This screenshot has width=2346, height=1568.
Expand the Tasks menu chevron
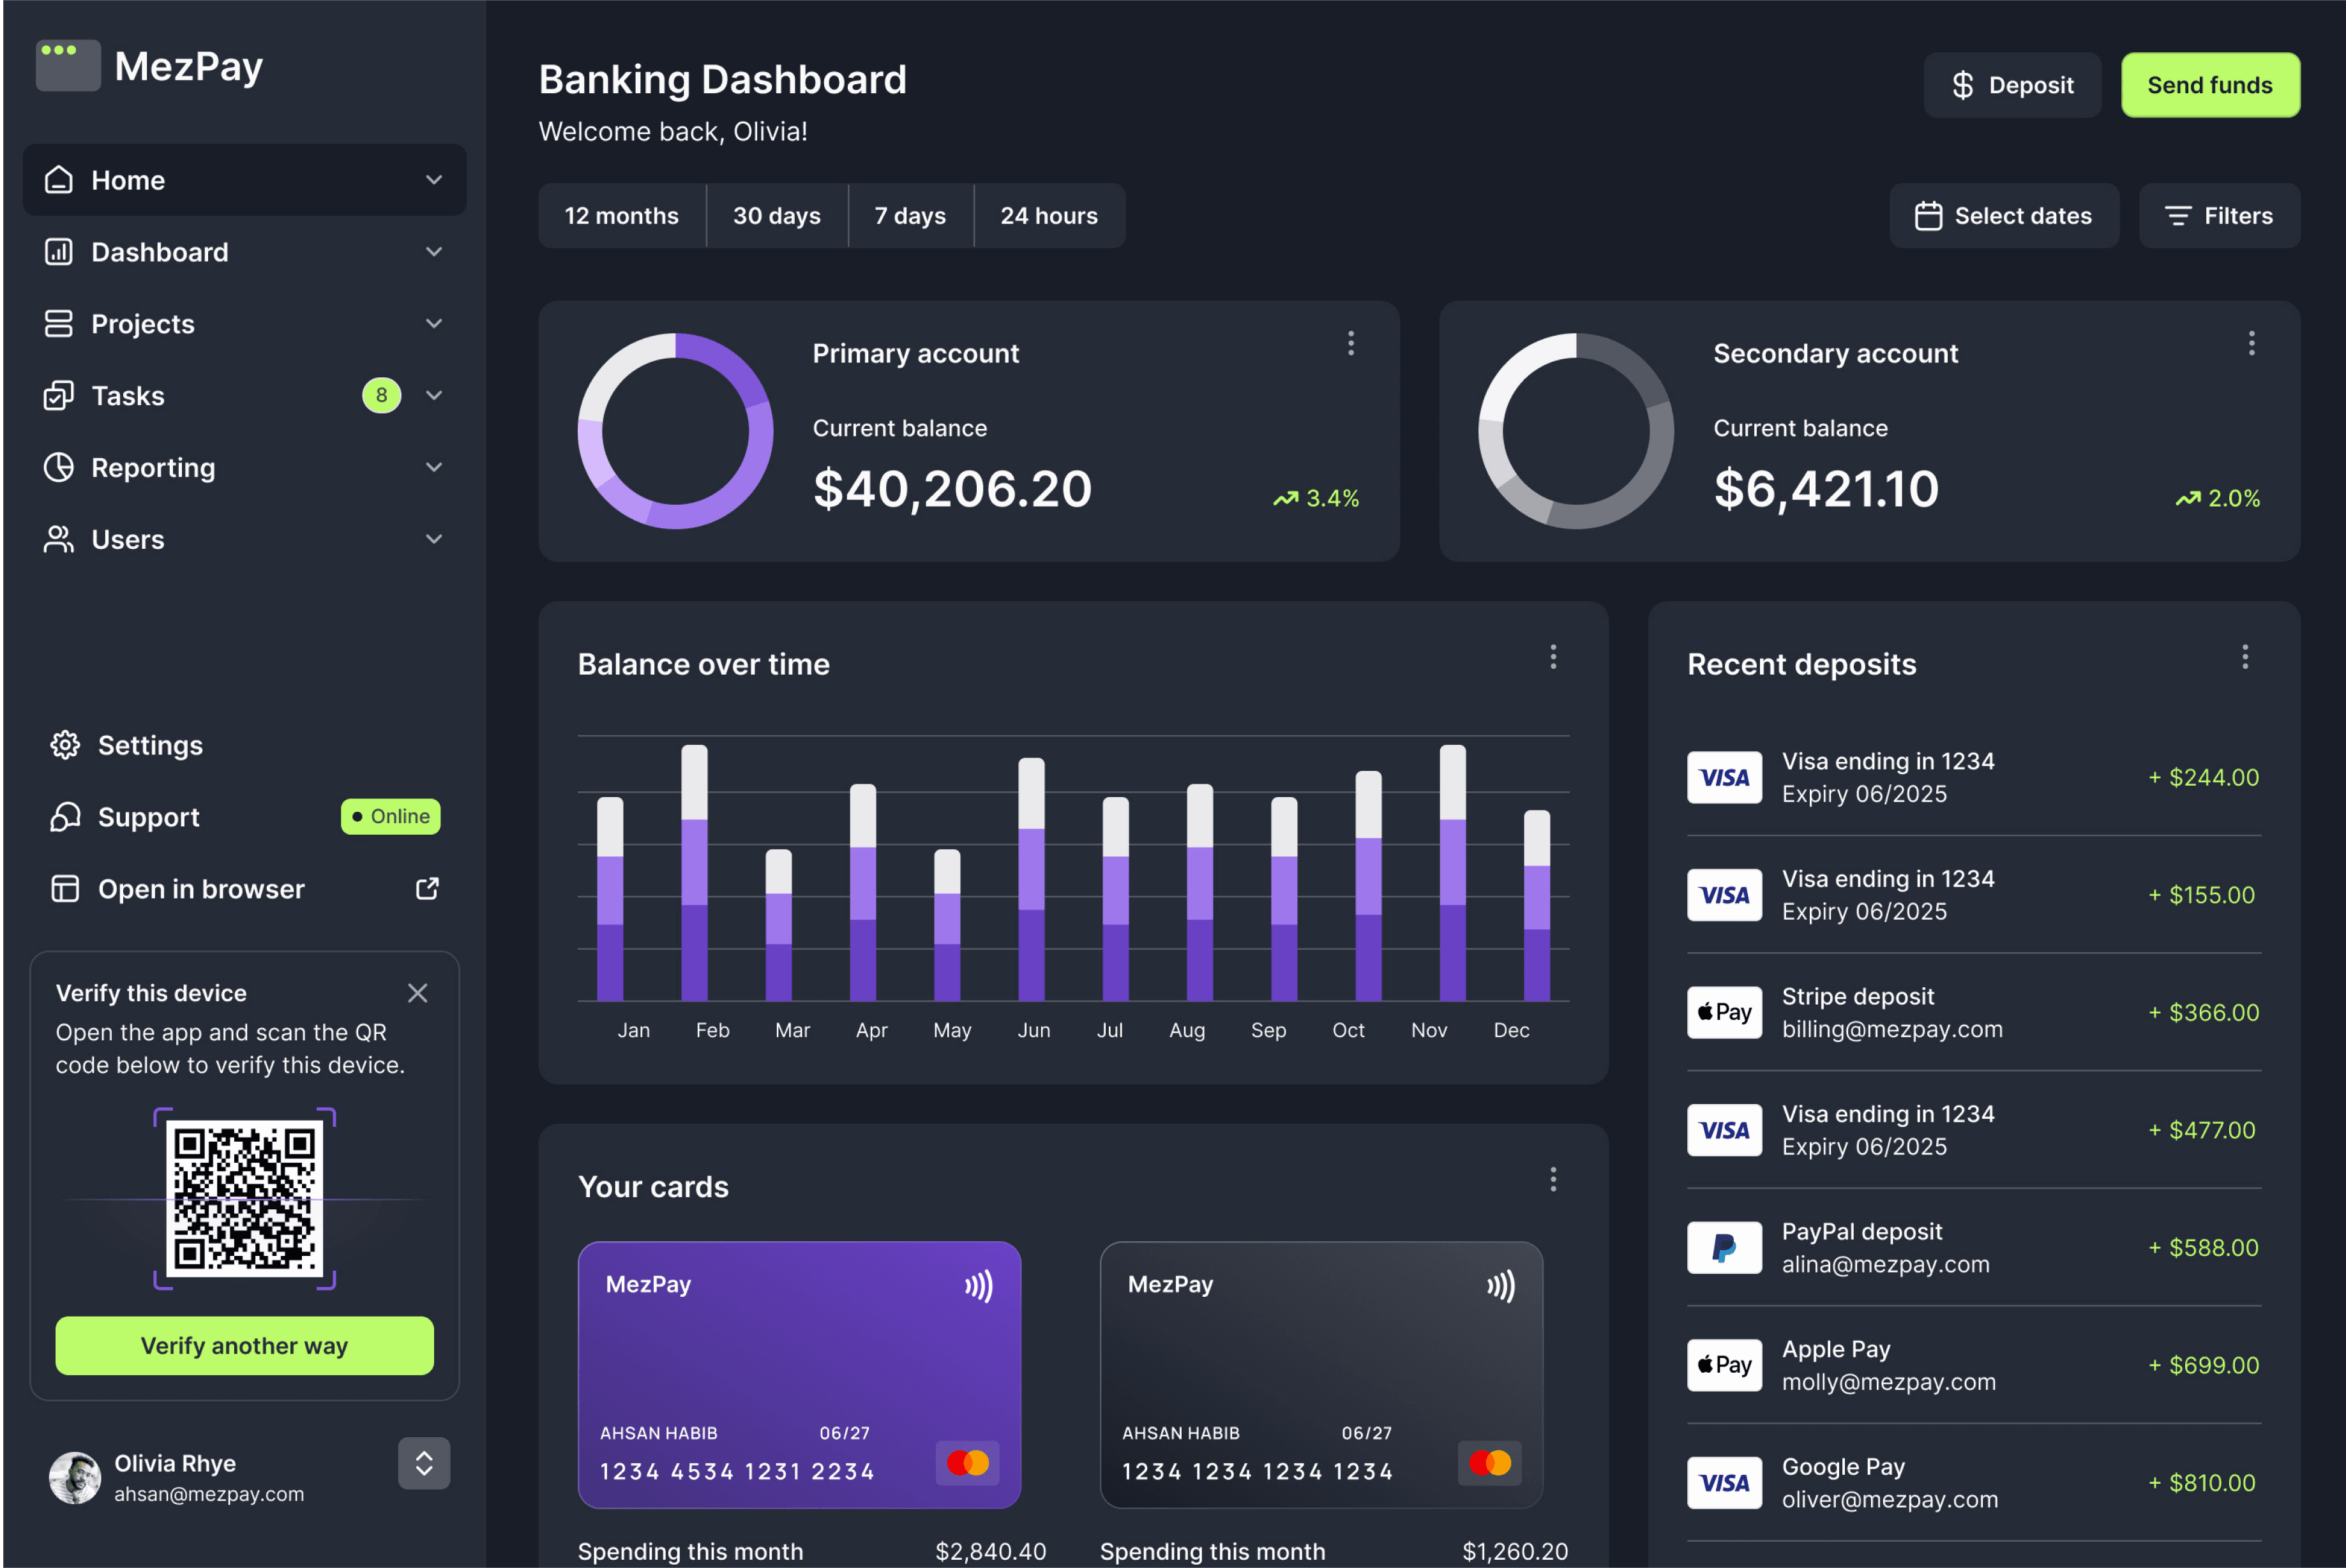pos(434,396)
